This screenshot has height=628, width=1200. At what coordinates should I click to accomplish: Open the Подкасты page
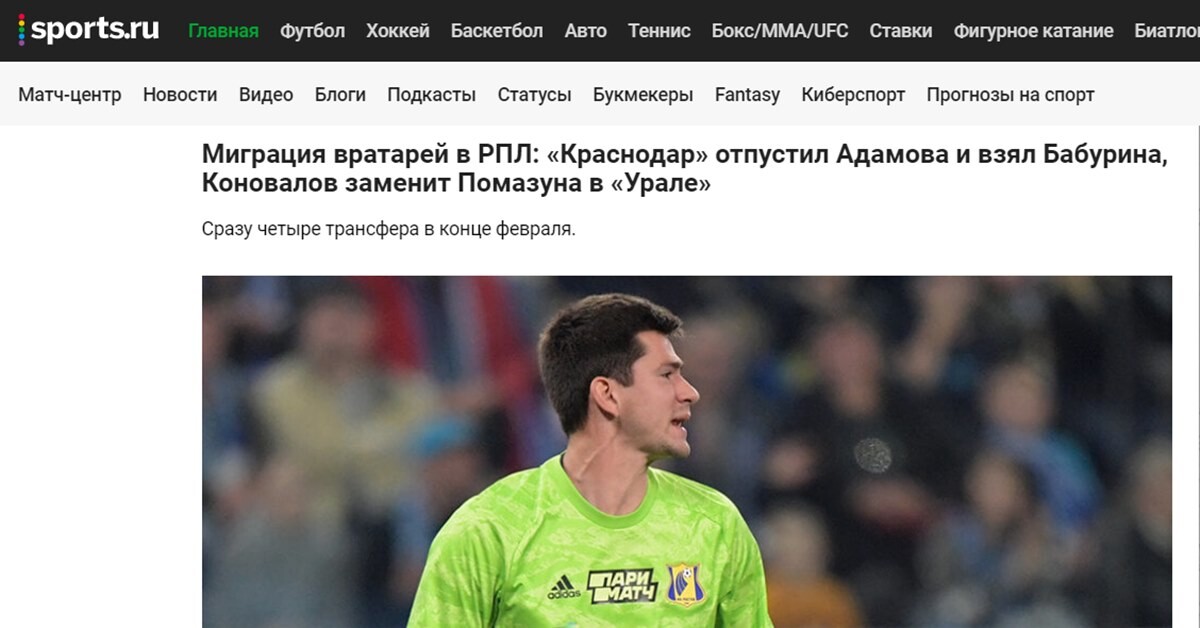pyautogui.click(x=431, y=95)
